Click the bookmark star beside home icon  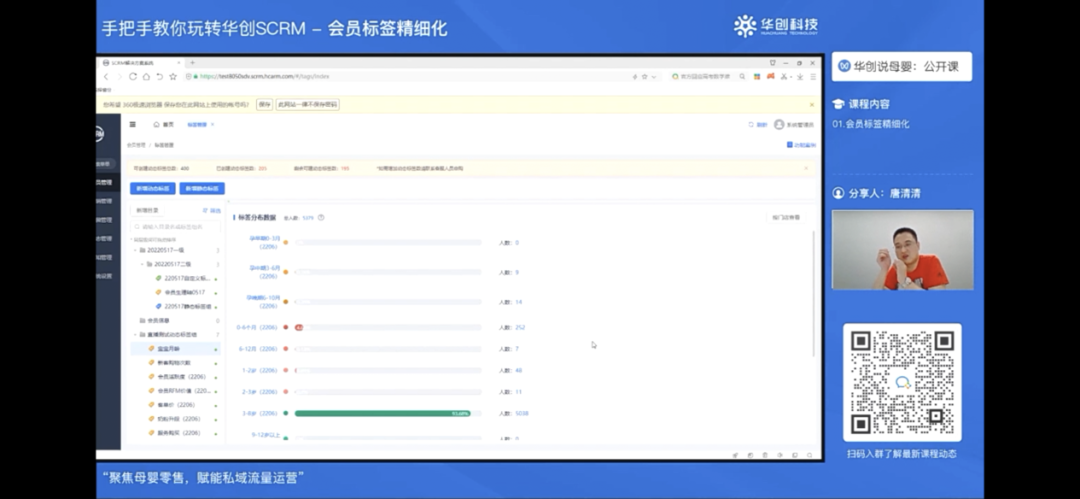(173, 77)
